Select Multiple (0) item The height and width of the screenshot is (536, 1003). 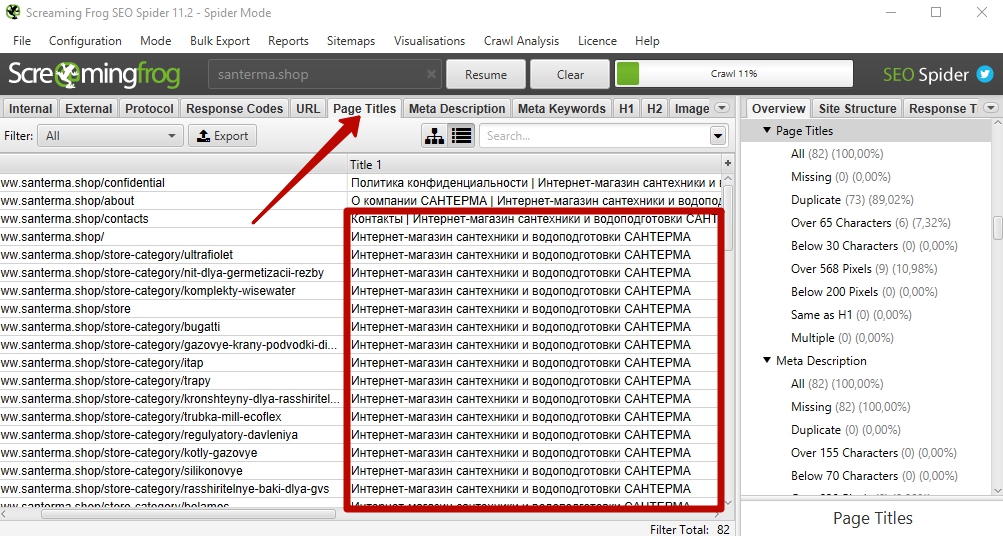point(842,338)
